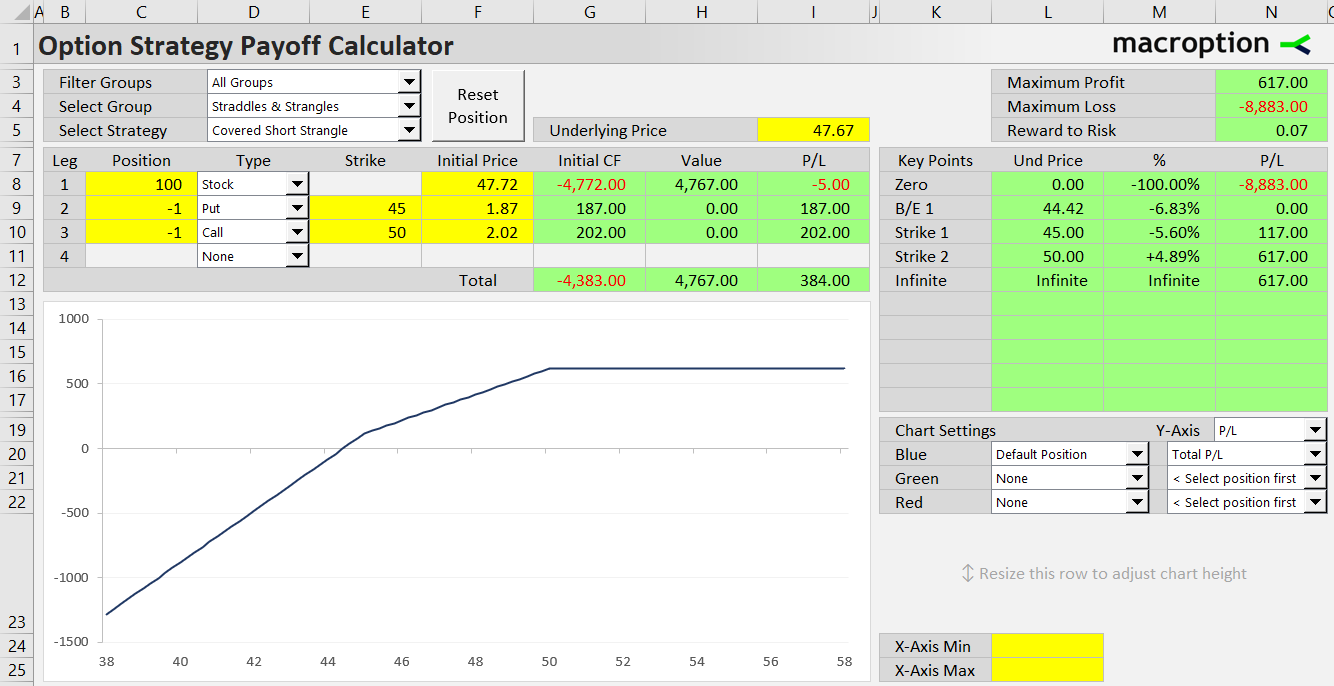This screenshot has width=1334, height=686.
Task: Select the Zero row percent cell -100.00%
Action: 1159,184
